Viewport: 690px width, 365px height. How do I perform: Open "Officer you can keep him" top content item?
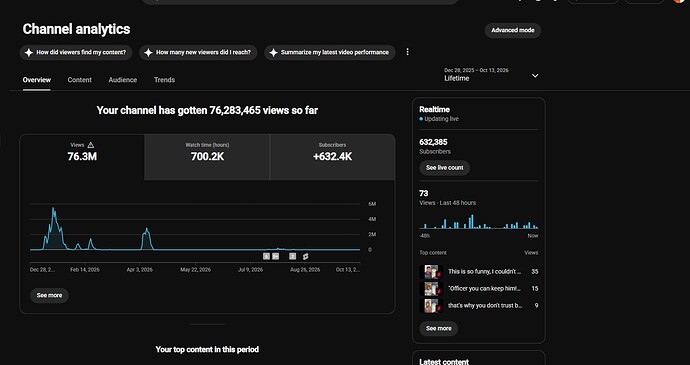click(479, 289)
